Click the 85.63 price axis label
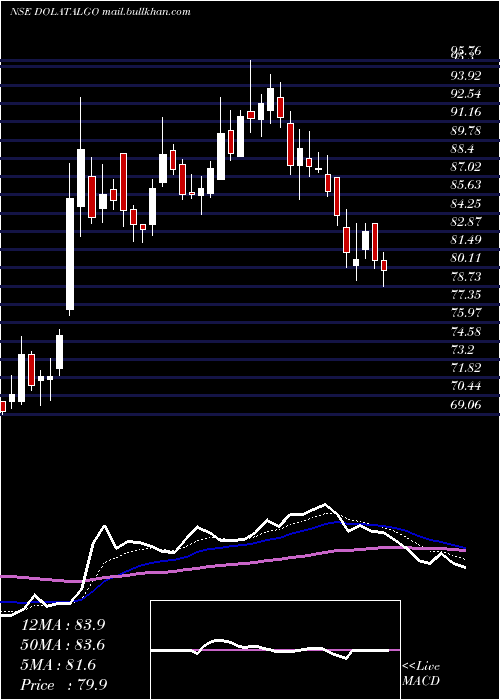Screen dimensions: 500x700 point(466,185)
